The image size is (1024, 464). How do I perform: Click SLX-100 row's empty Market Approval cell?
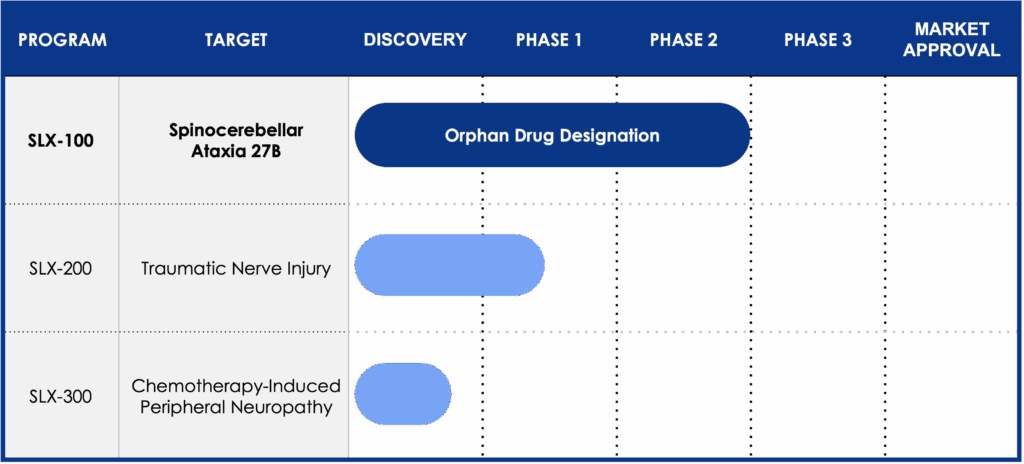pyautogui.click(x=951, y=141)
